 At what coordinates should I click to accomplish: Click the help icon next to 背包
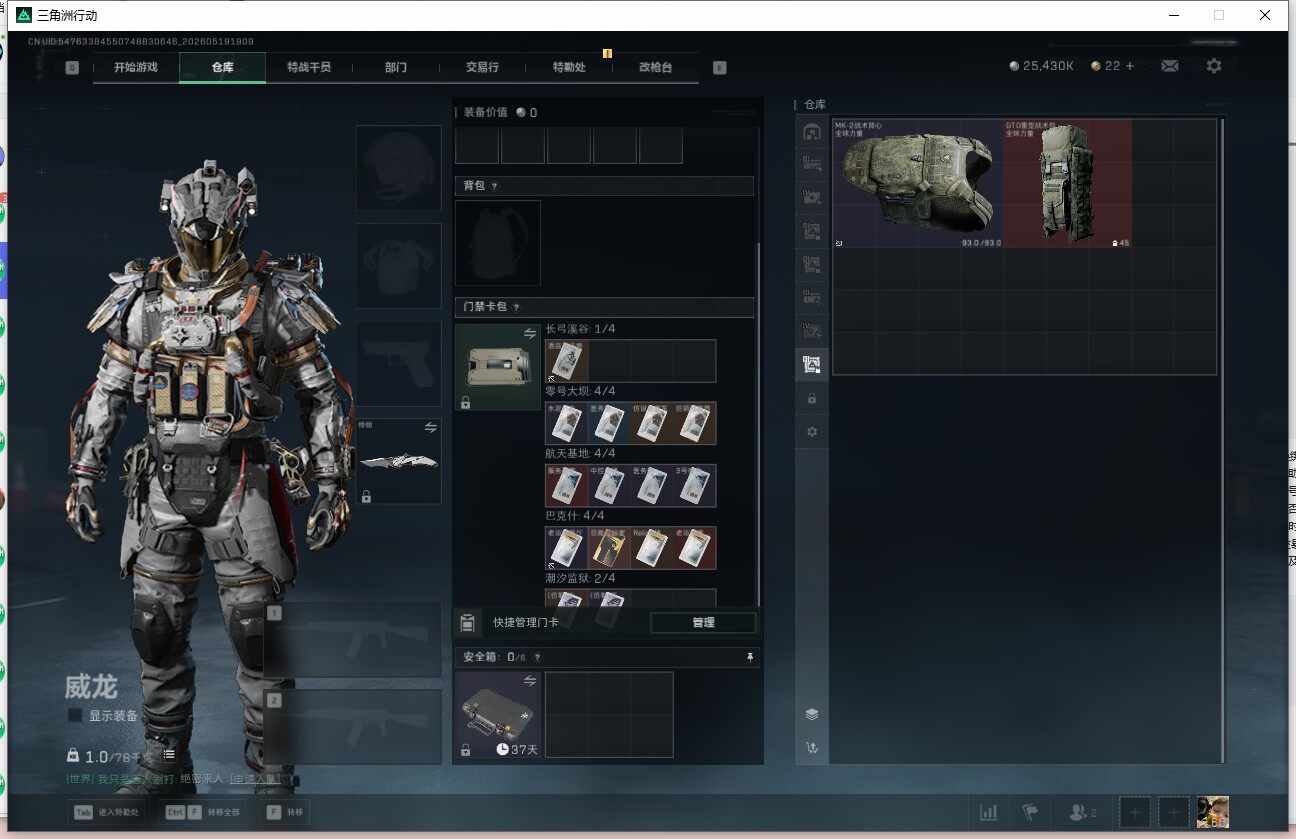(494, 186)
